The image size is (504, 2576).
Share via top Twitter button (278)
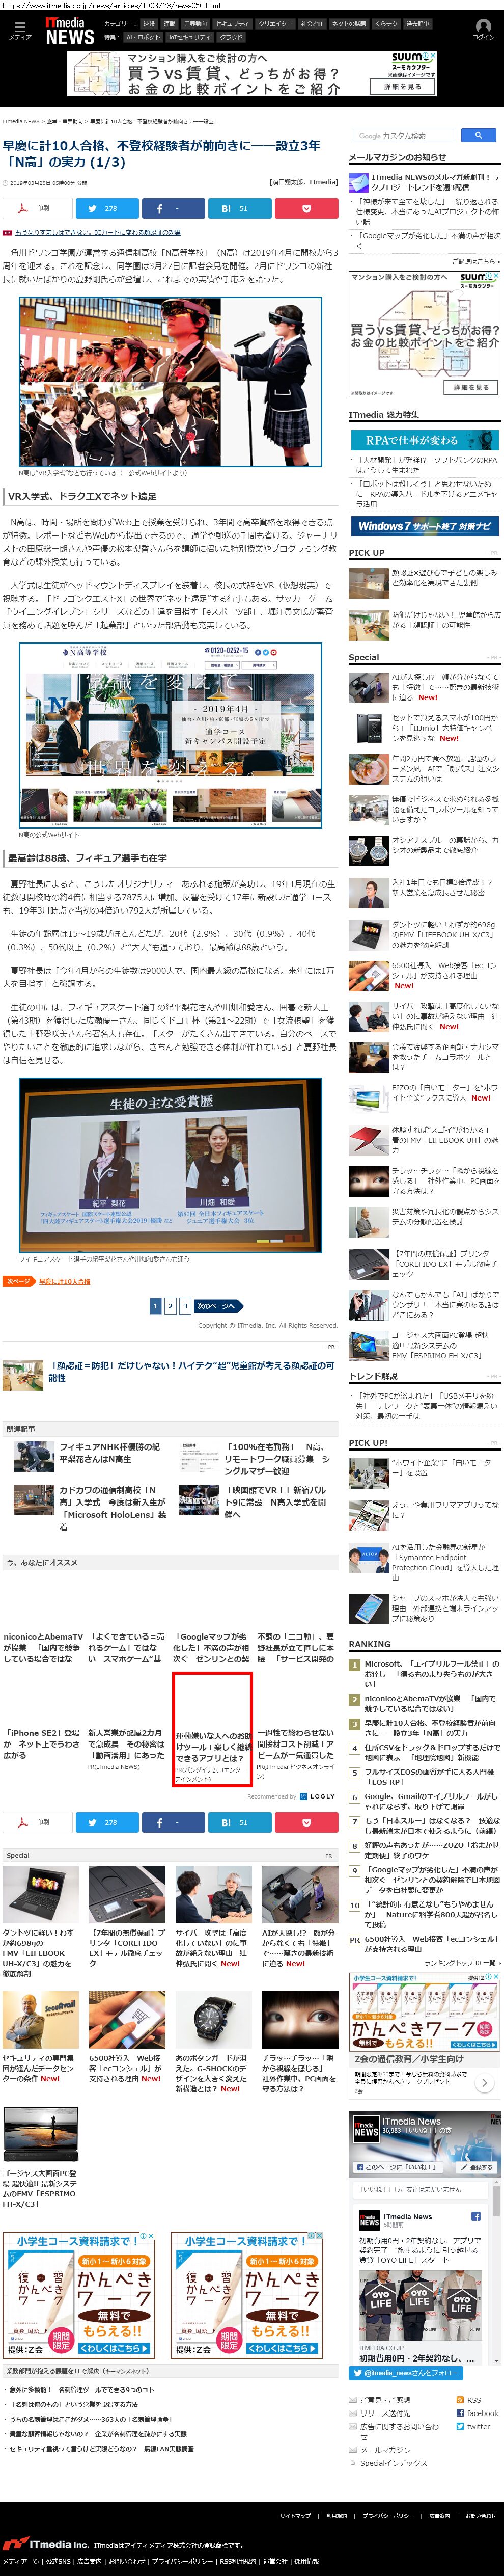tap(104, 209)
